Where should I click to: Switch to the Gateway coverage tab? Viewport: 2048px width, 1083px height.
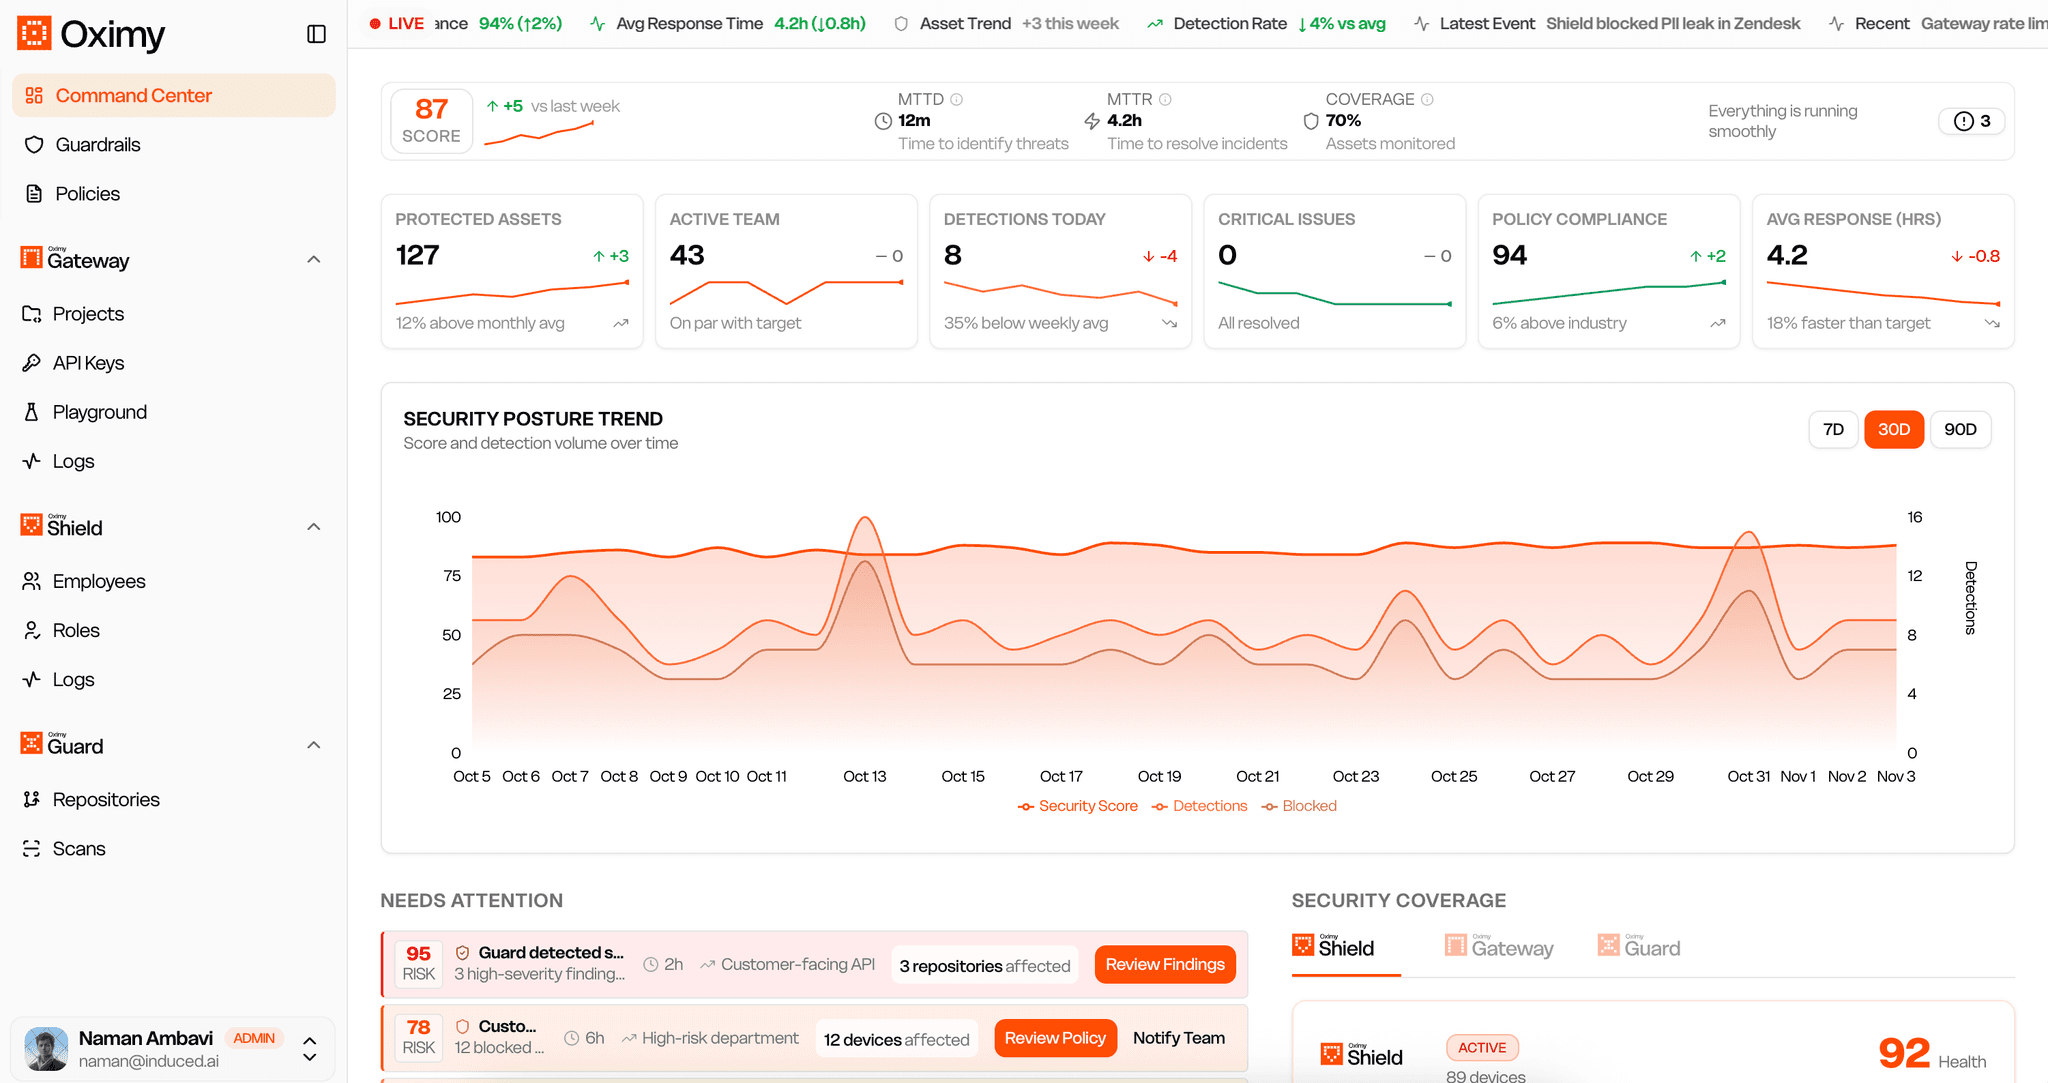point(1499,947)
